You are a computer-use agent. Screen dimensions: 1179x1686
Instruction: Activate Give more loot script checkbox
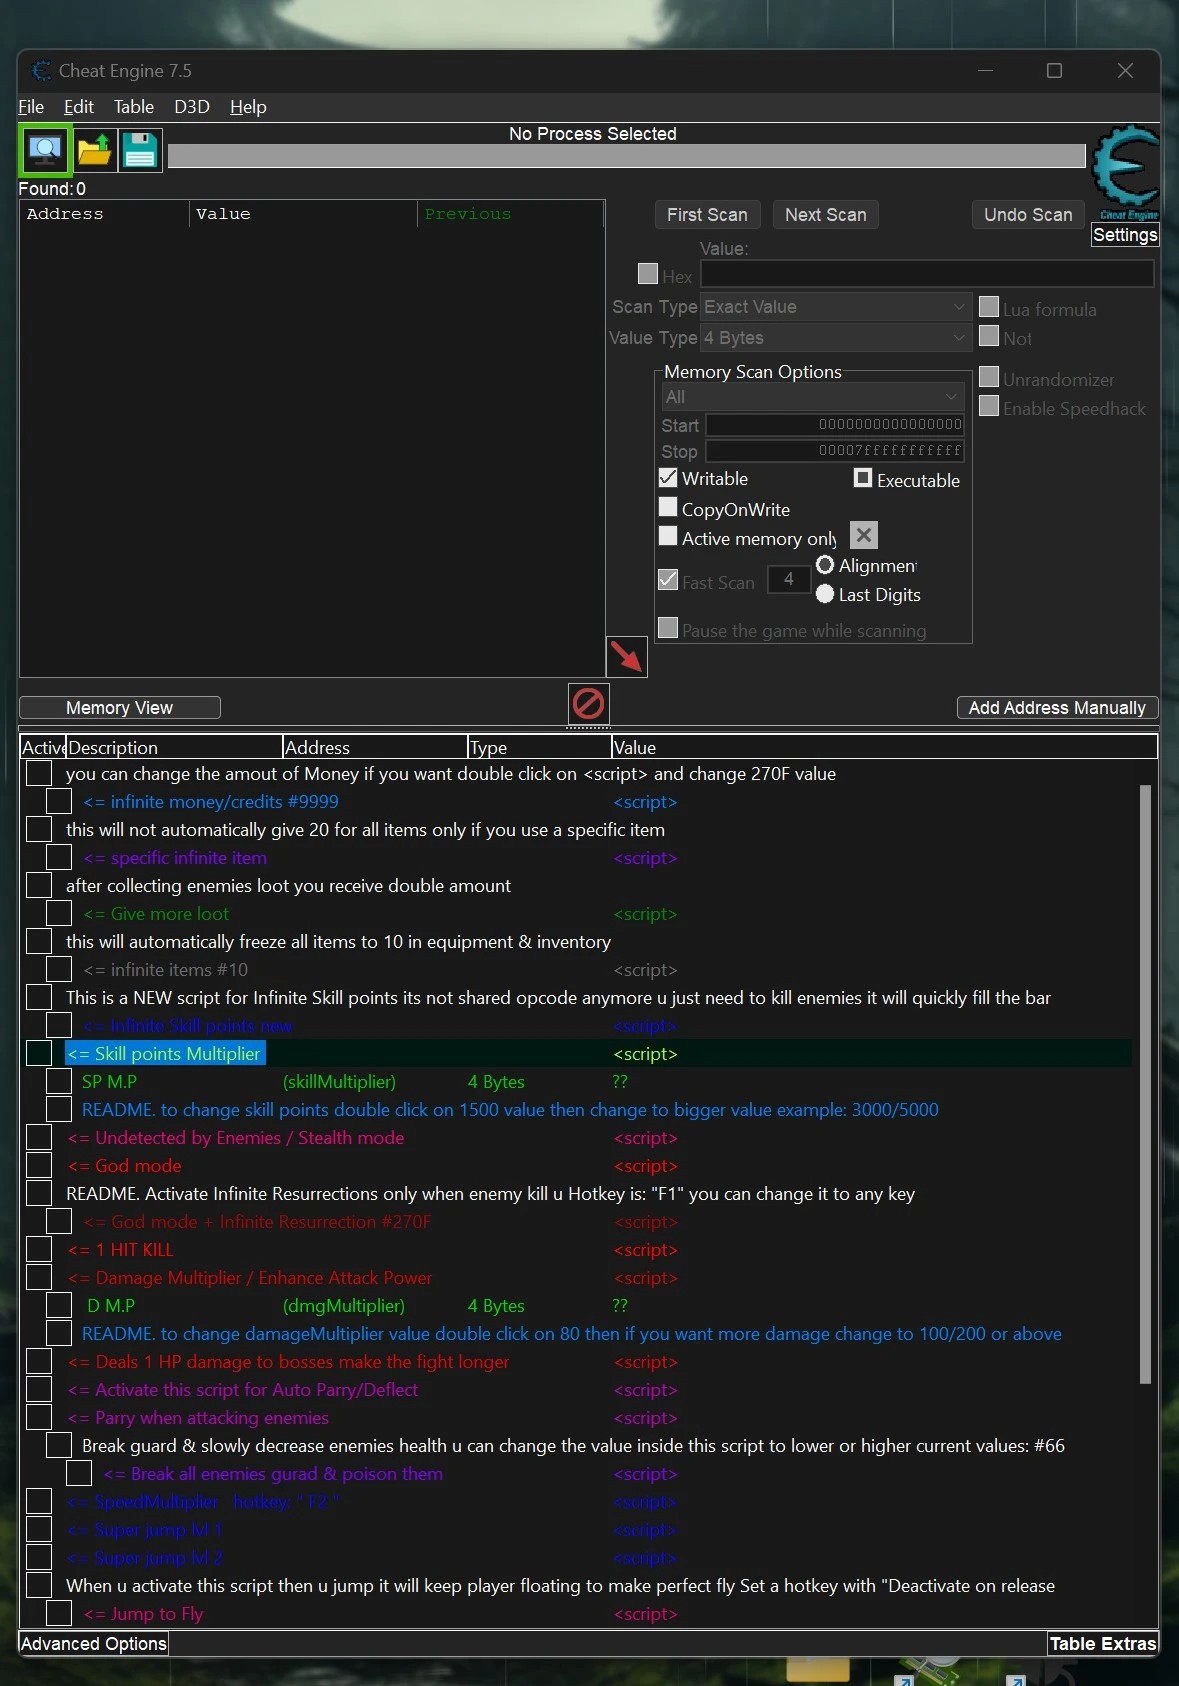pyautogui.click(x=59, y=913)
